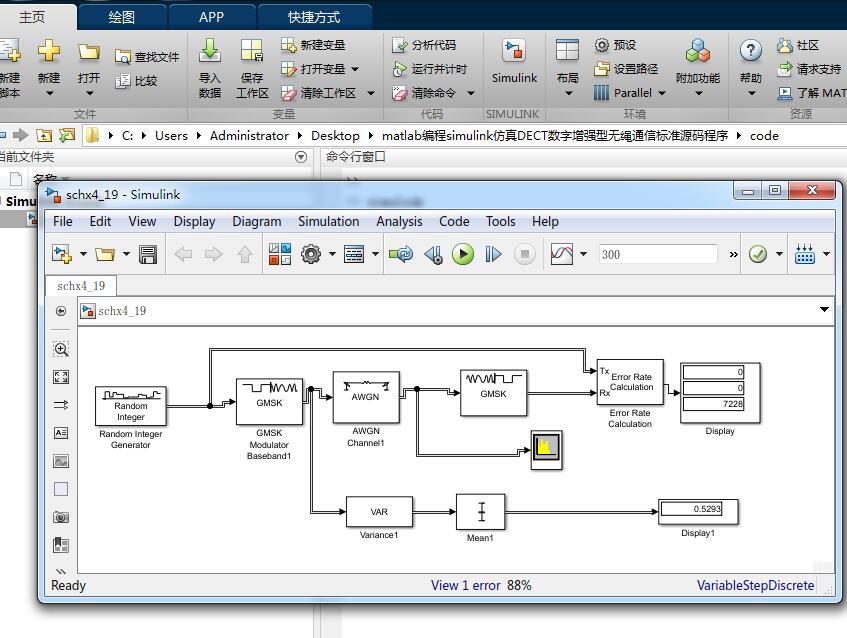Expand the Data Inspector dropdown arrow

coord(583,254)
